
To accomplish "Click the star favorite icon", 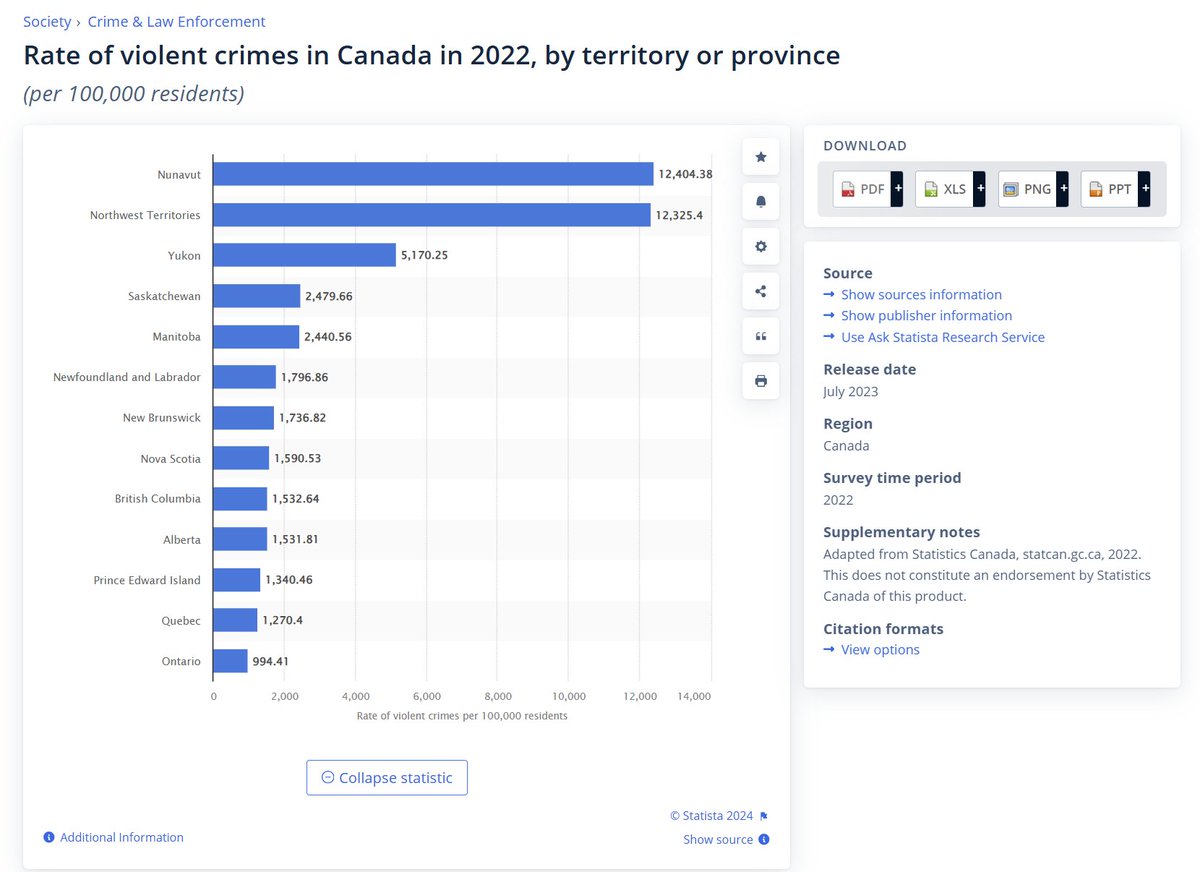I will 761,157.
